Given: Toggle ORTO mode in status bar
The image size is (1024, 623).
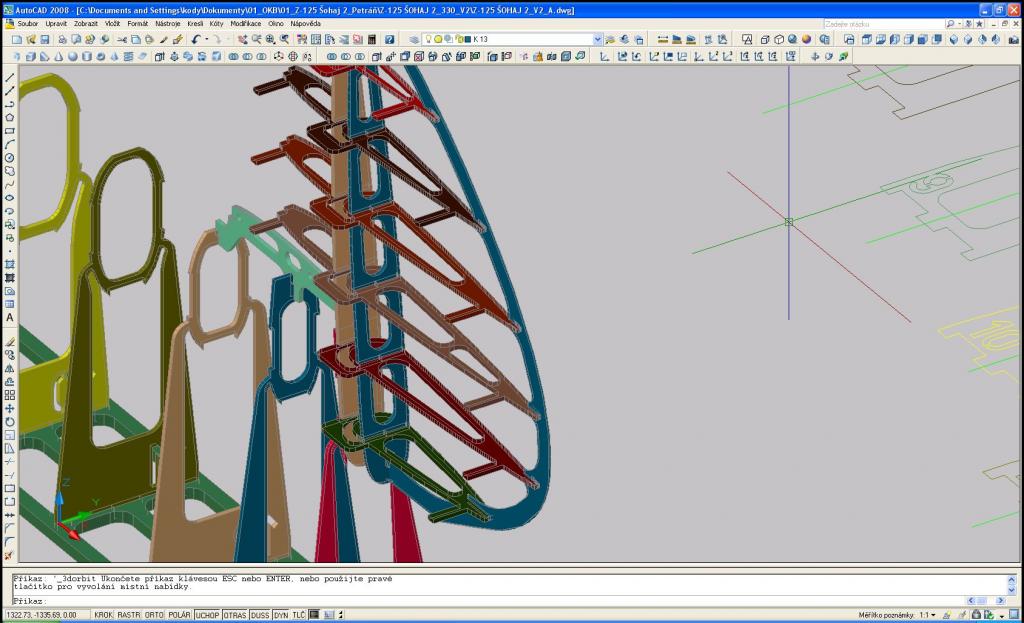Looking at the screenshot, I should [153, 615].
